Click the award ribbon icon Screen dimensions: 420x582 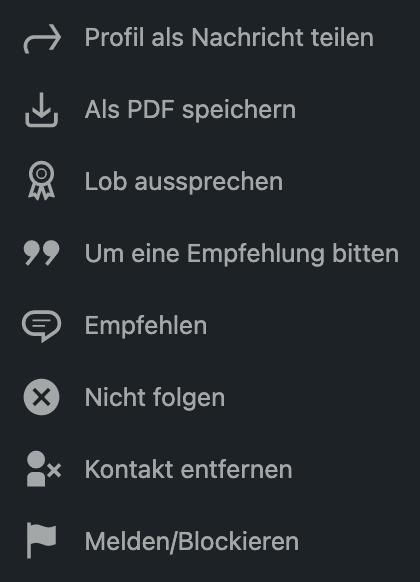pyautogui.click(x=42, y=181)
